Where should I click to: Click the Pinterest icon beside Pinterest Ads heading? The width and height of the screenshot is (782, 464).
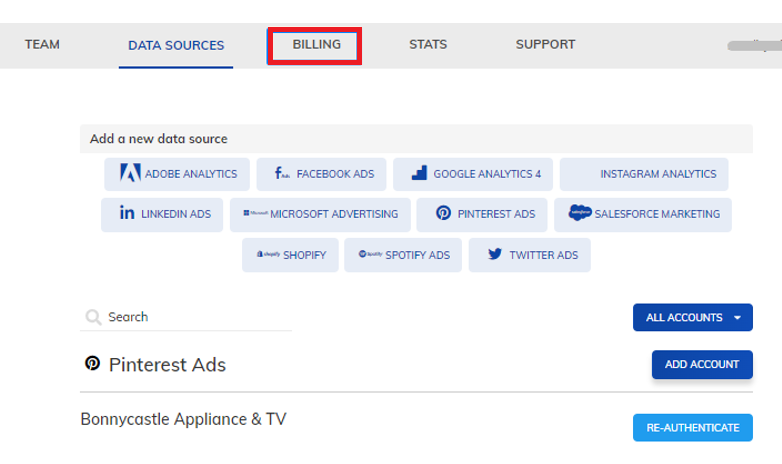92,363
